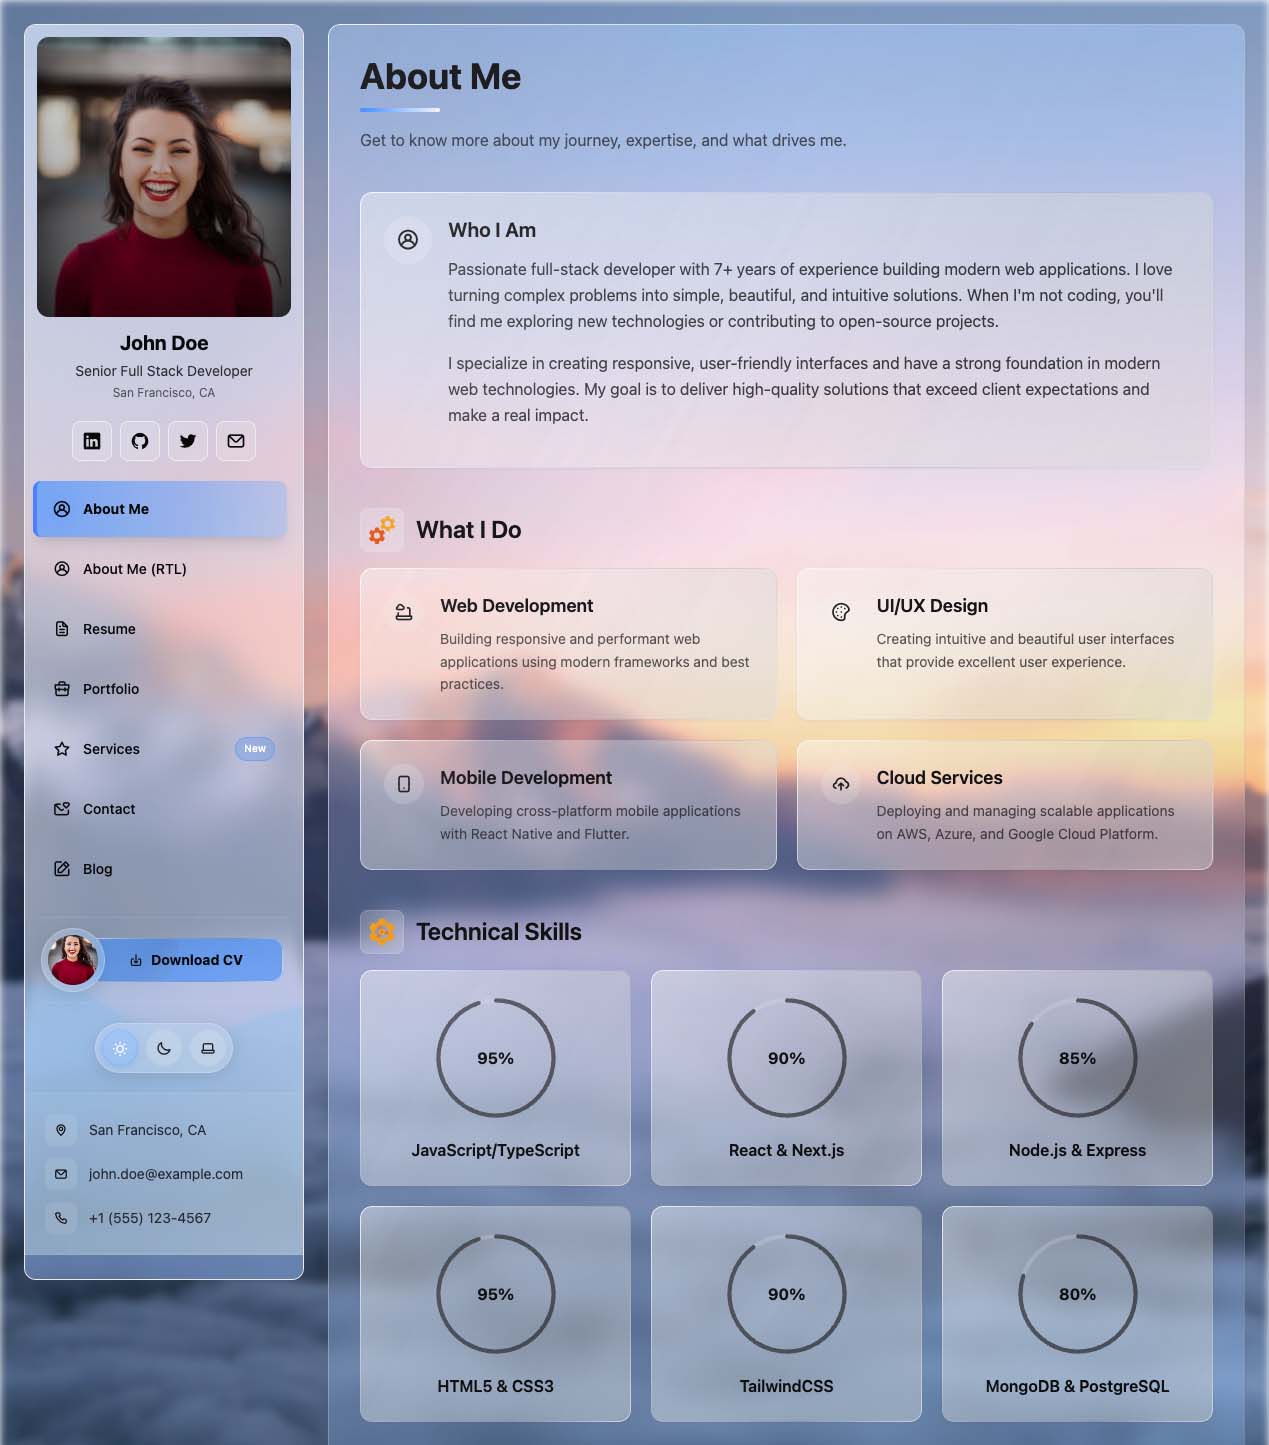Image resolution: width=1269 pixels, height=1445 pixels.
Task: Enable dark theme with moon toggle
Action: pos(164,1049)
